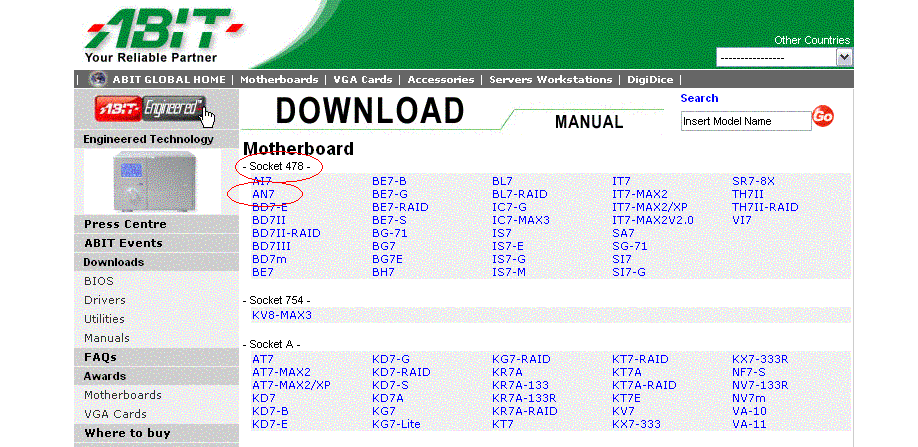Open the AN7 manual link

(x=264, y=194)
